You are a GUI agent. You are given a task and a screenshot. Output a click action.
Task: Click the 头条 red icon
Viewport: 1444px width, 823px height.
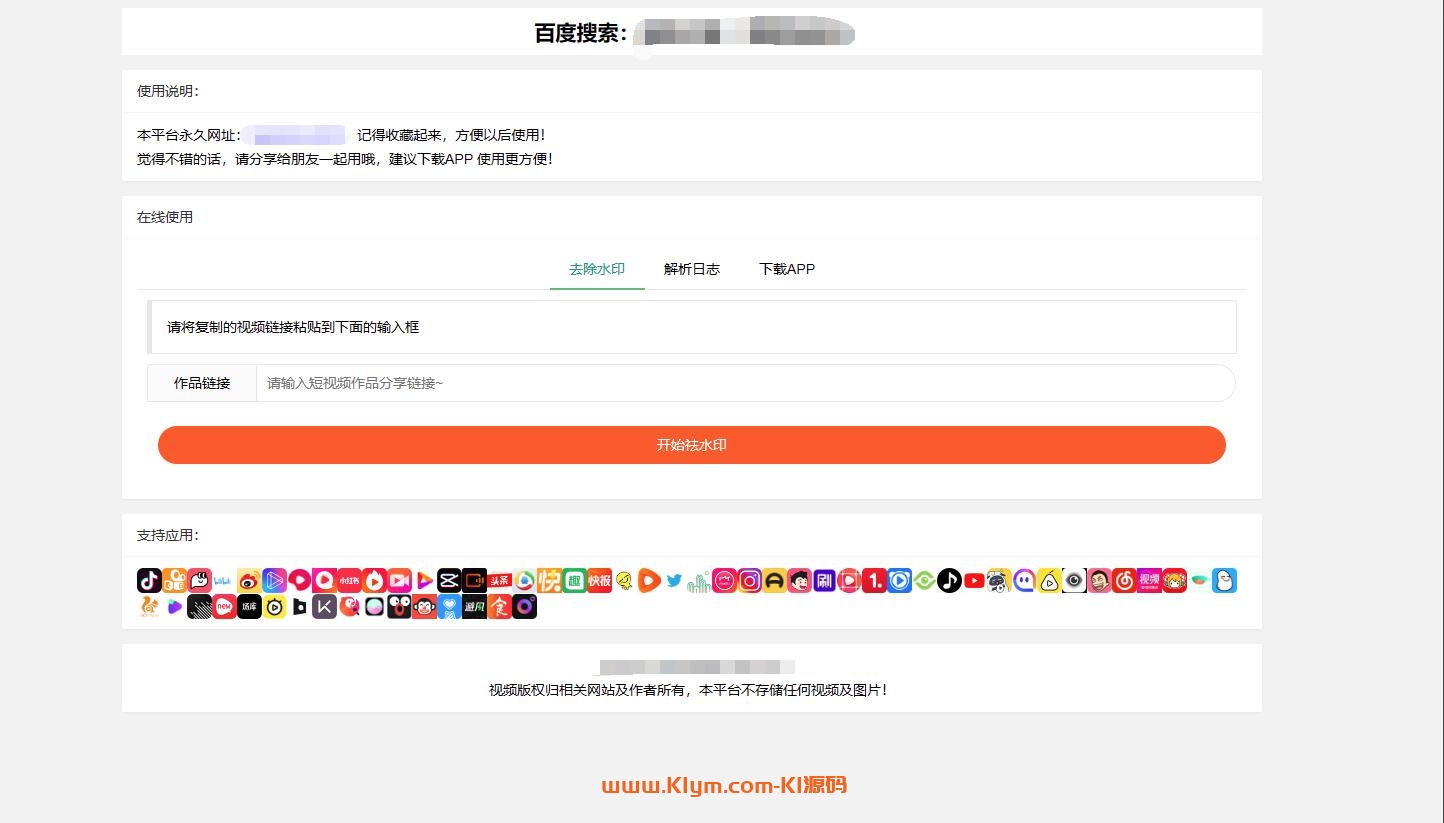click(499, 581)
